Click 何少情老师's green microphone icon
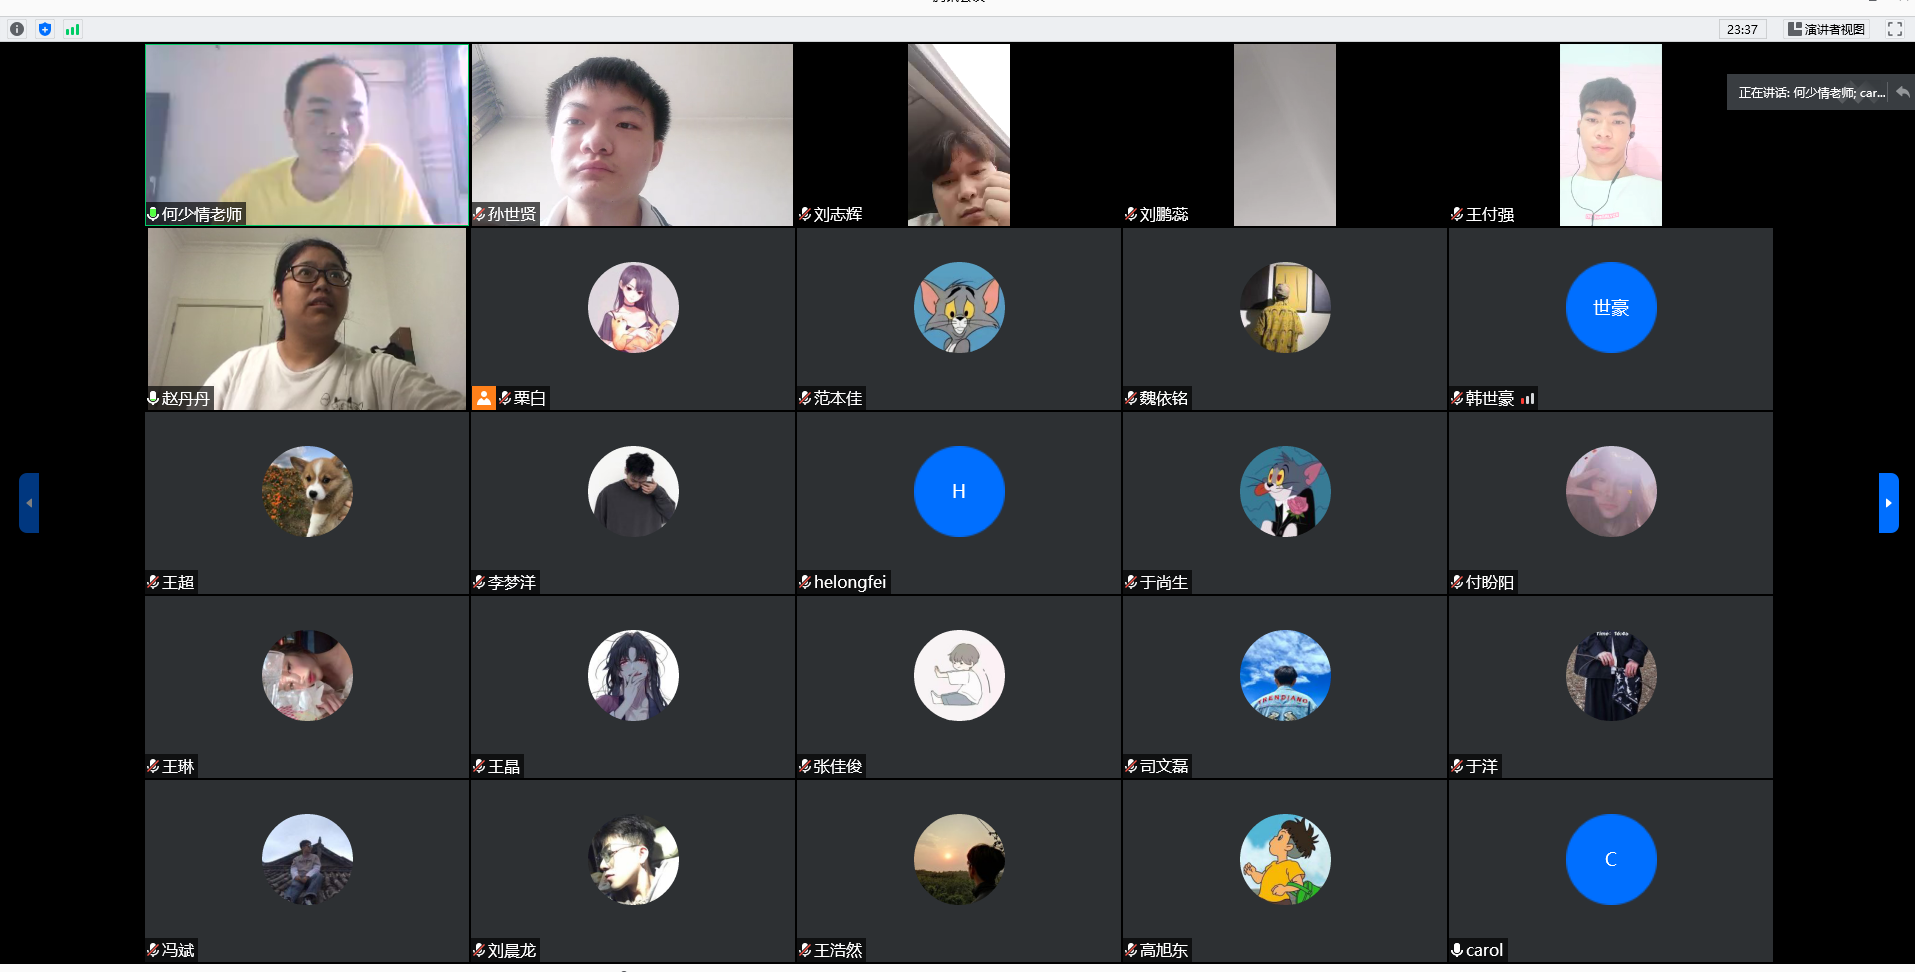The height and width of the screenshot is (972, 1915). coord(153,214)
